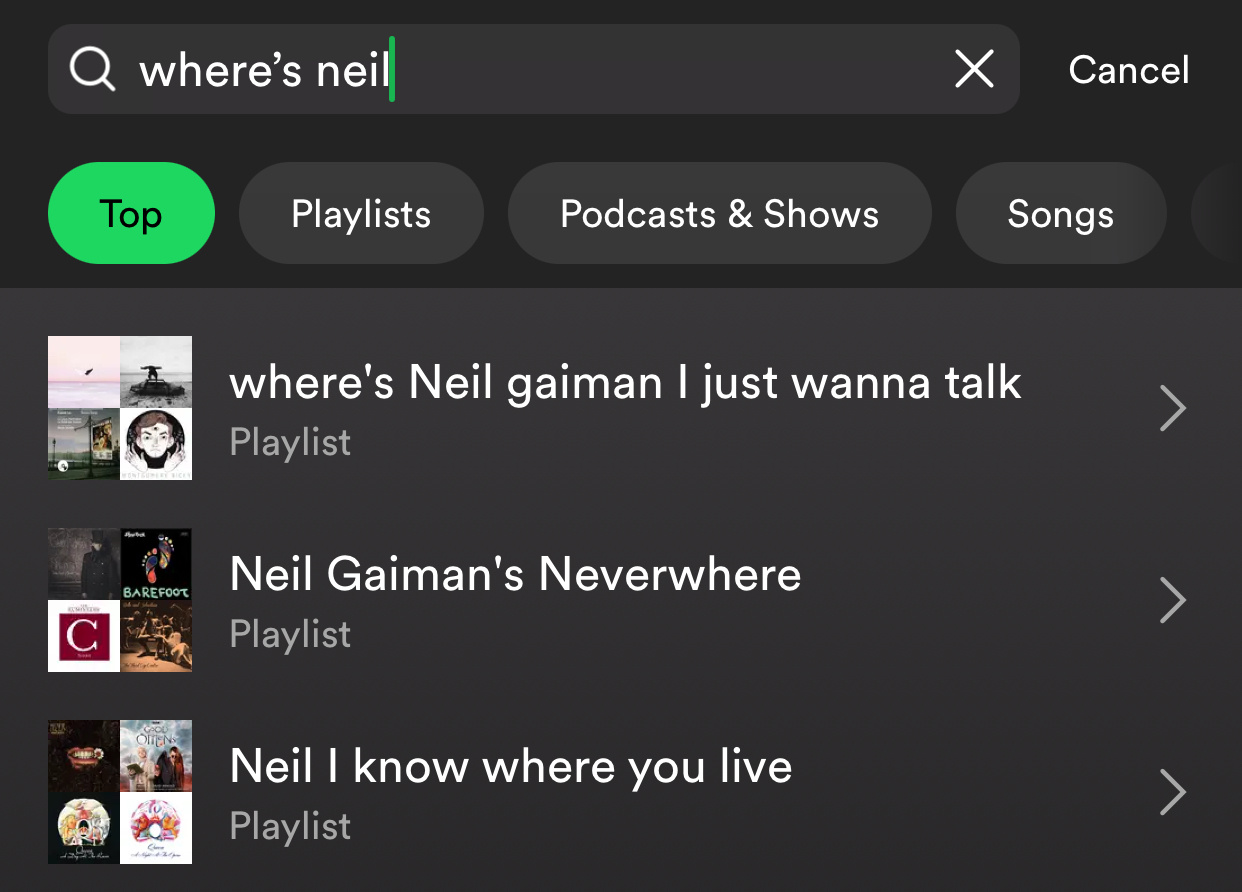Tap the cover collage with Good Omens artwork
Viewport: 1242px width, 892px height.
(120, 792)
